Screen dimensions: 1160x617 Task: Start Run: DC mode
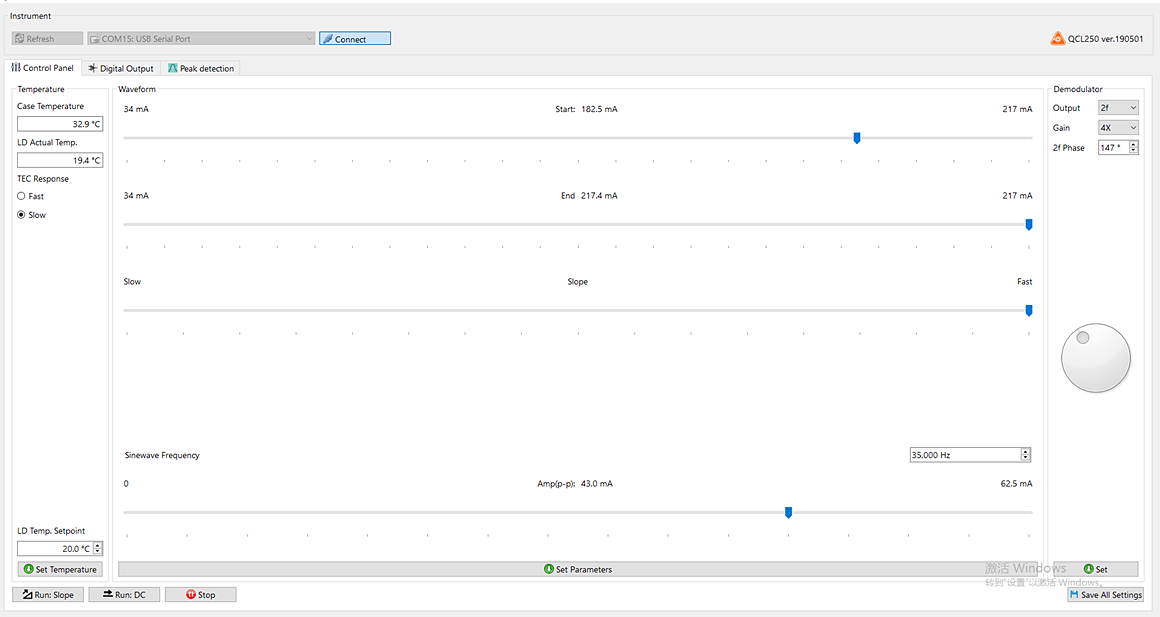pyautogui.click(x=124, y=595)
